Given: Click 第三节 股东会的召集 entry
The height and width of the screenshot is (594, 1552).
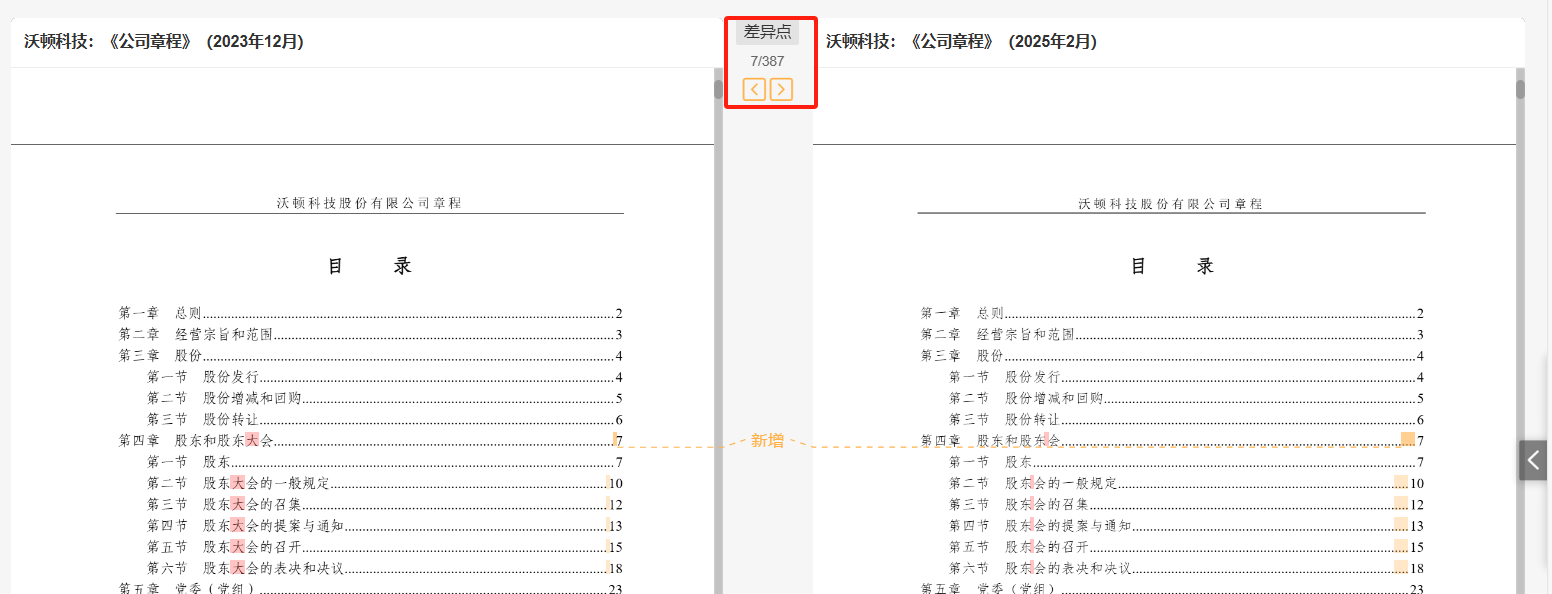Looking at the screenshot, I should click(x=1187, y=504).
